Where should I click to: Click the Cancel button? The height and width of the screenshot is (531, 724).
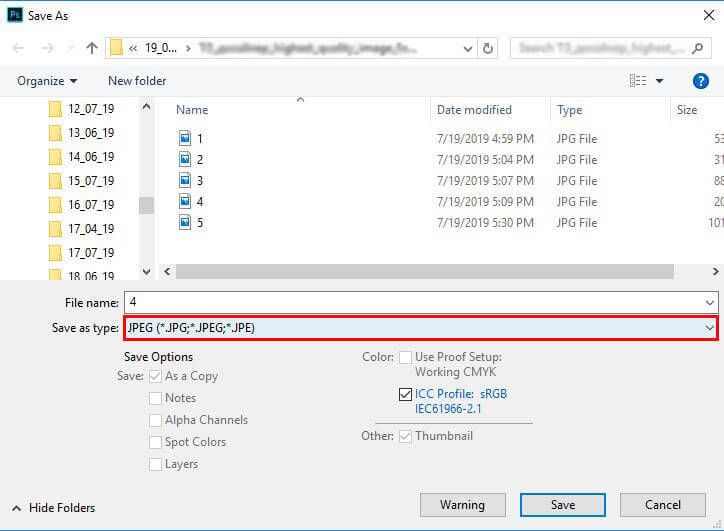tap(663, 505)
